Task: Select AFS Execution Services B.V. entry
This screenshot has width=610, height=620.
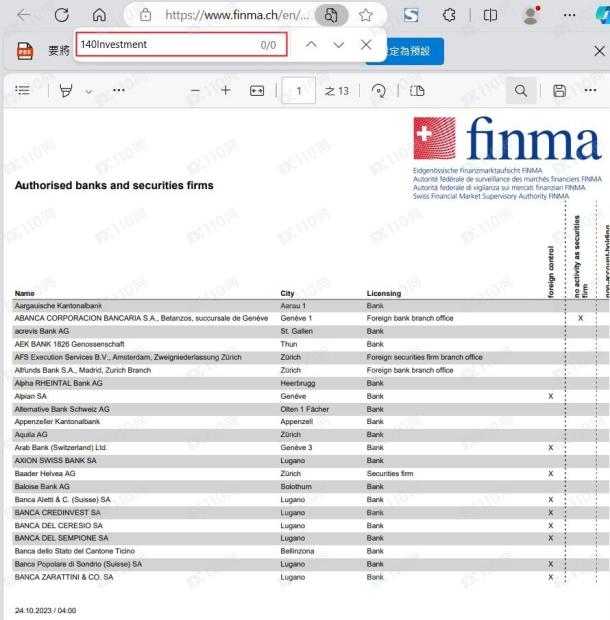Action: pyautogui.click(x=128, y=357)
